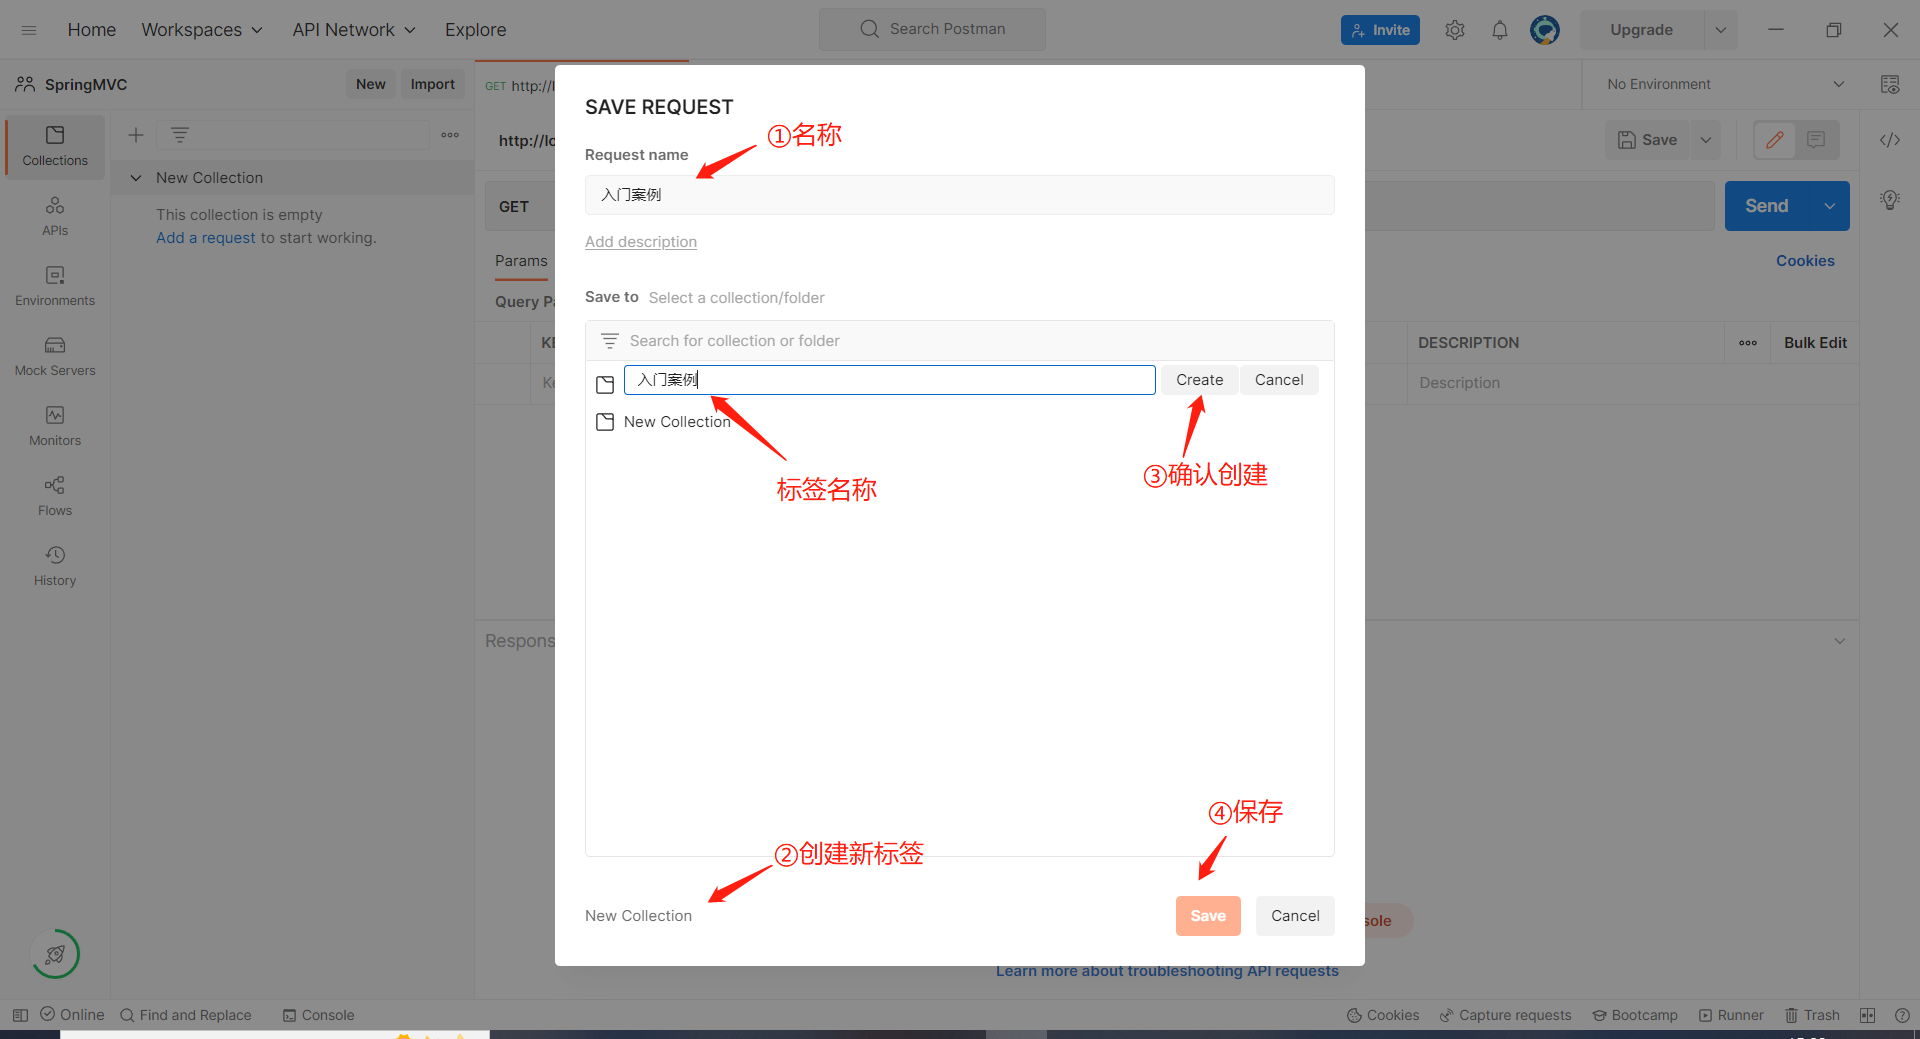Image resolution: width=1920 pixels, height=1039 pixels.
Task: Switch to the Params tab
Action: pos(521,261)
